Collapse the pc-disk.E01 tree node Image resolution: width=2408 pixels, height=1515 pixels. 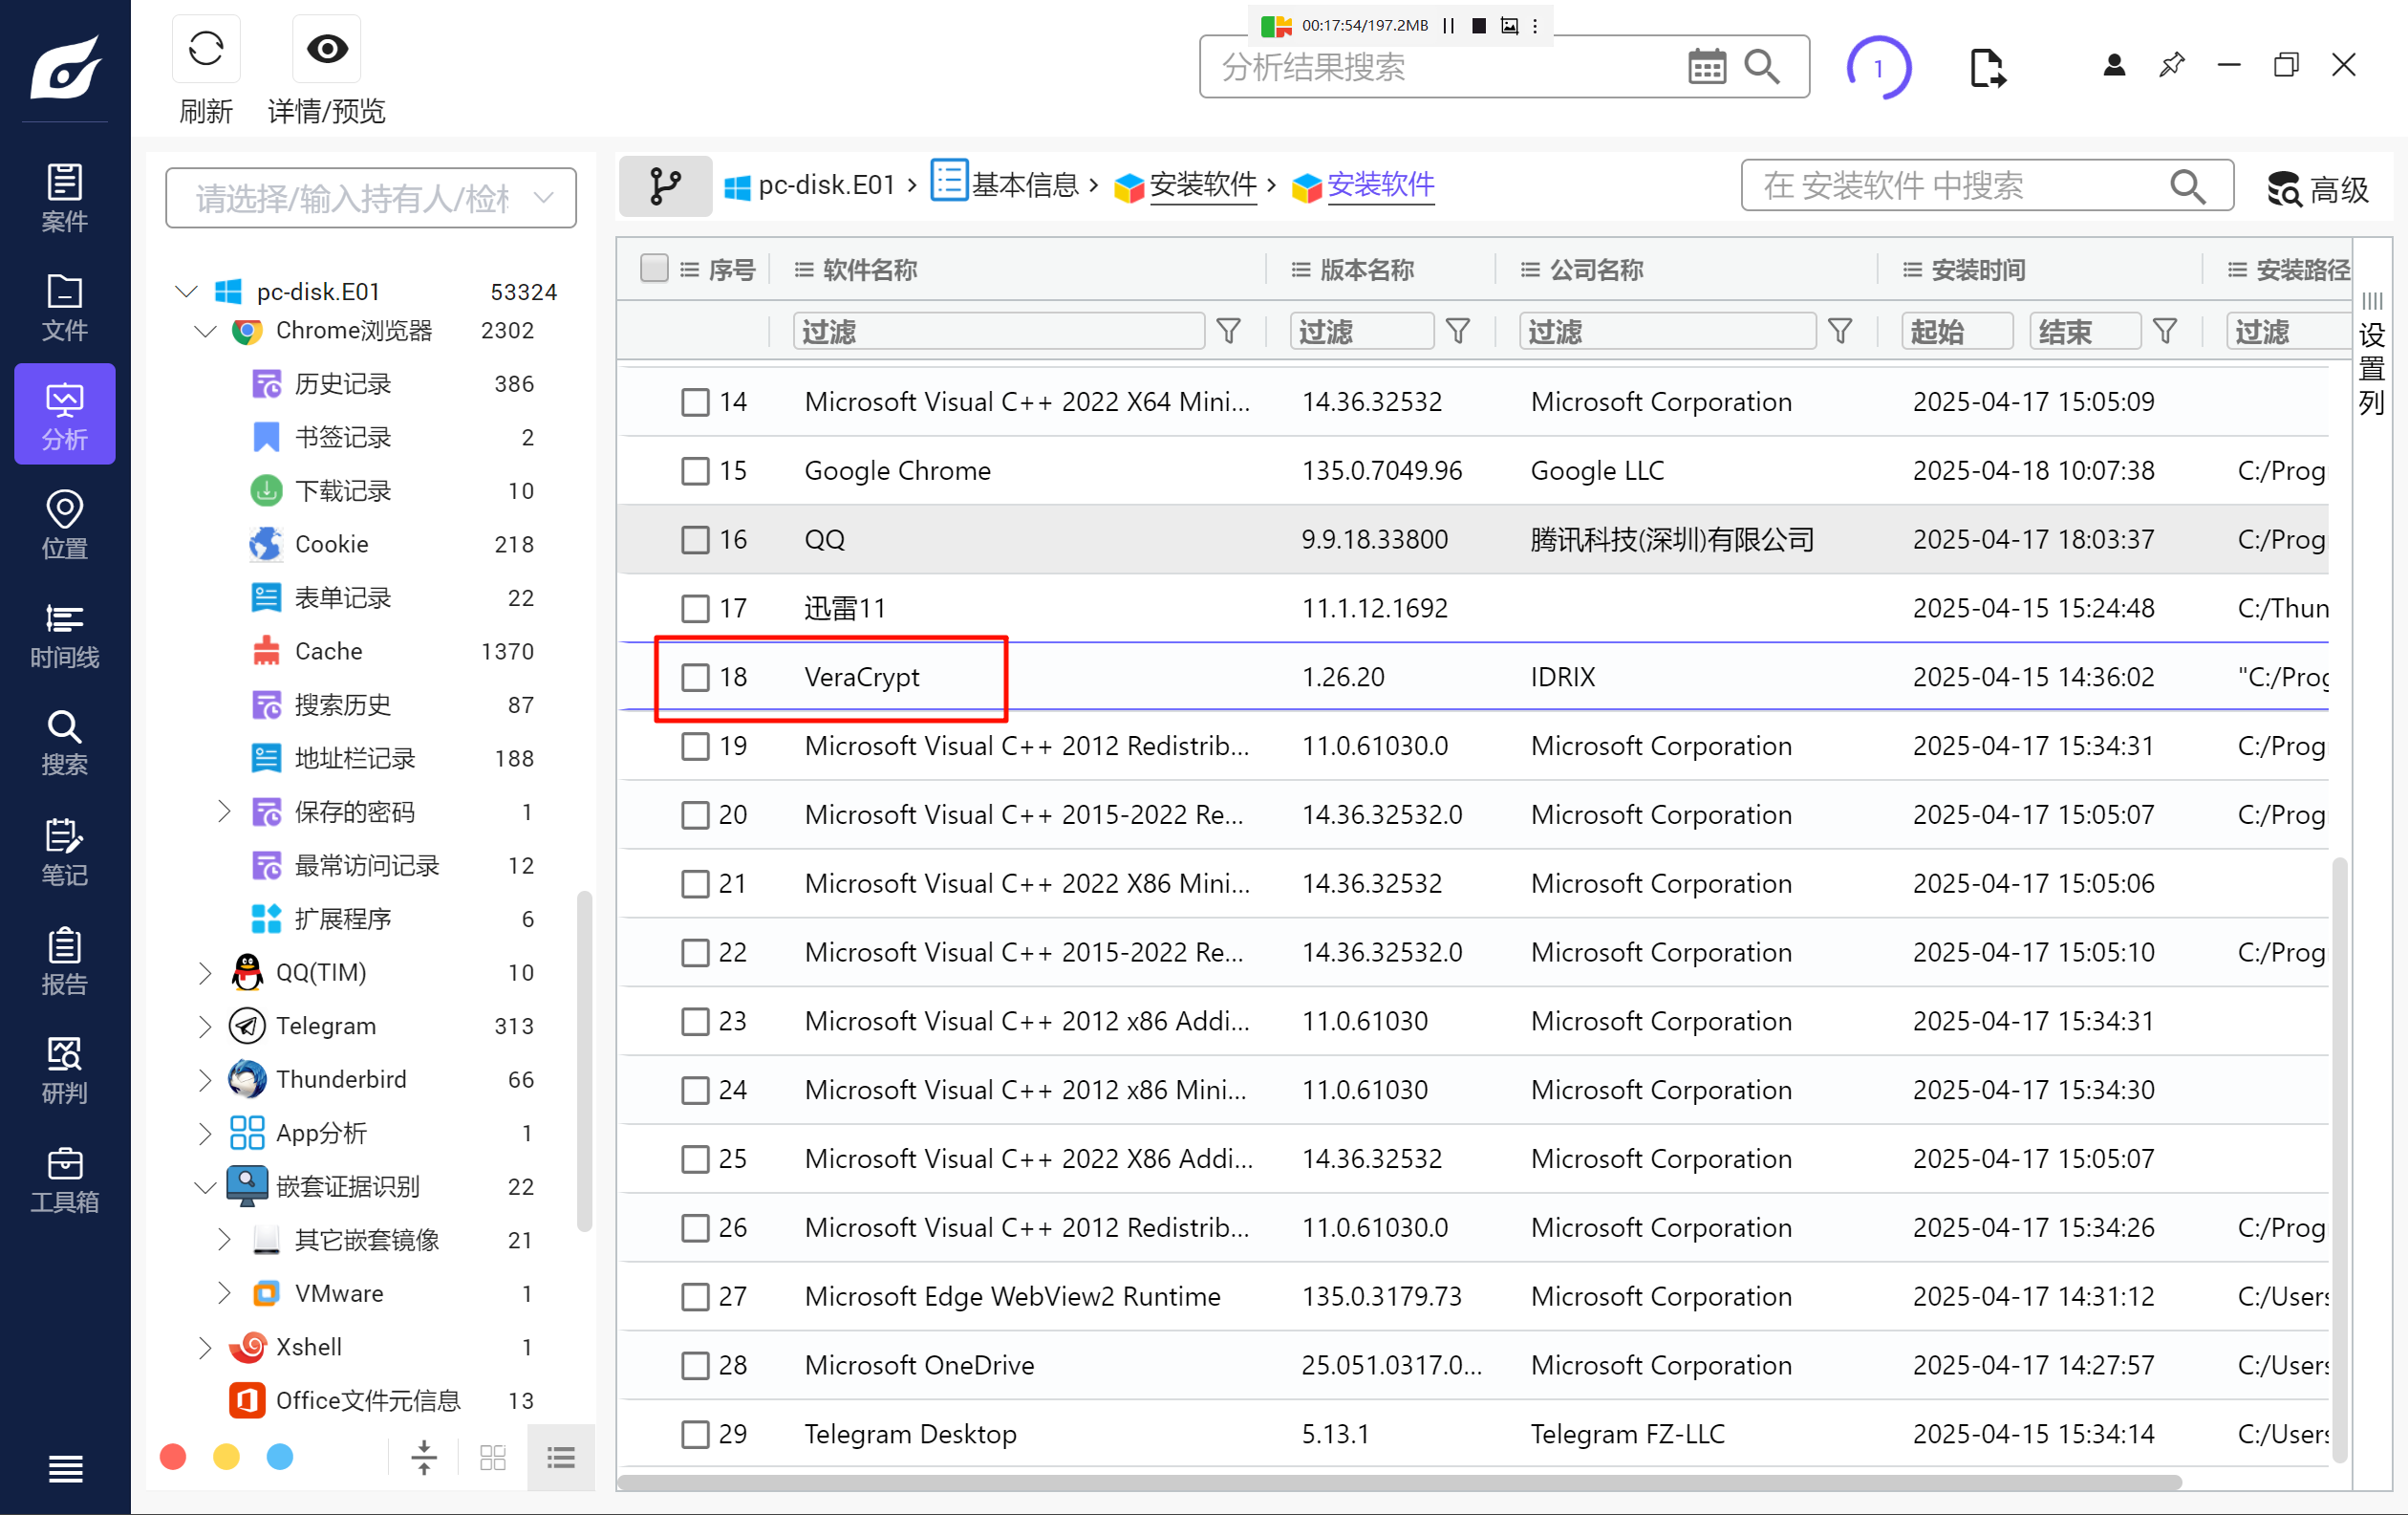186,291
